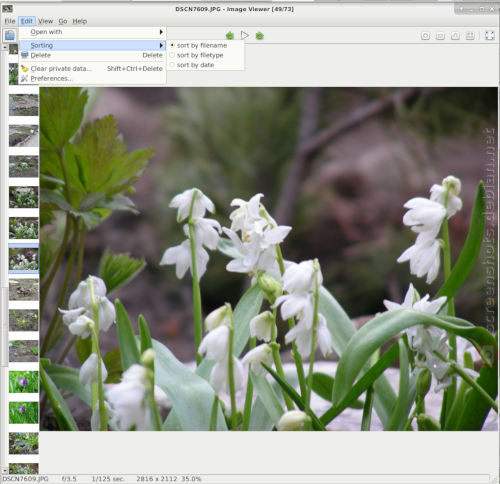This screenshot has height=484, width=500.
Task: Go to next image with green right arrow
Action: point(260,35)
